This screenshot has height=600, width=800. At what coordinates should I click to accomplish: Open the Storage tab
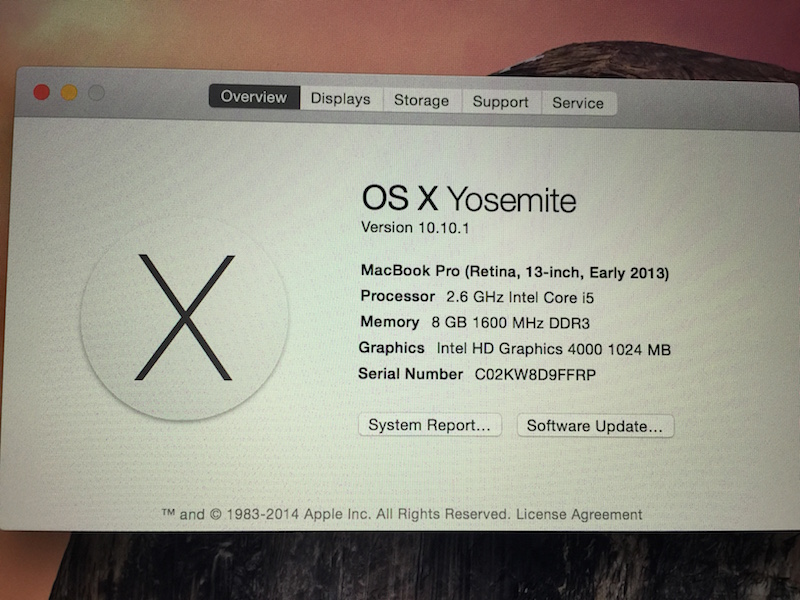click(x=421, y=100)
